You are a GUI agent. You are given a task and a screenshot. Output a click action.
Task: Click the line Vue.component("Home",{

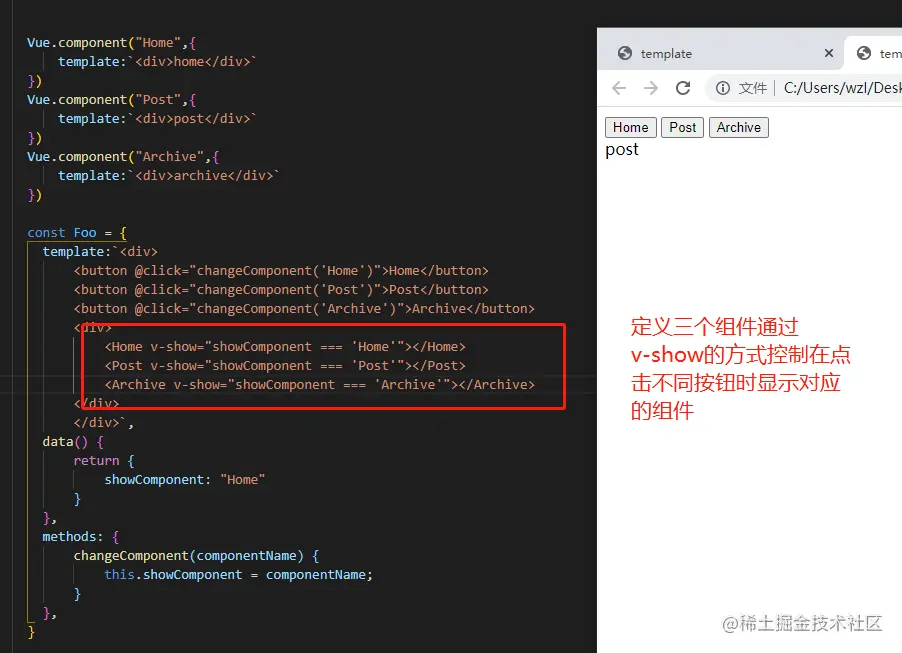coord(112,43)
